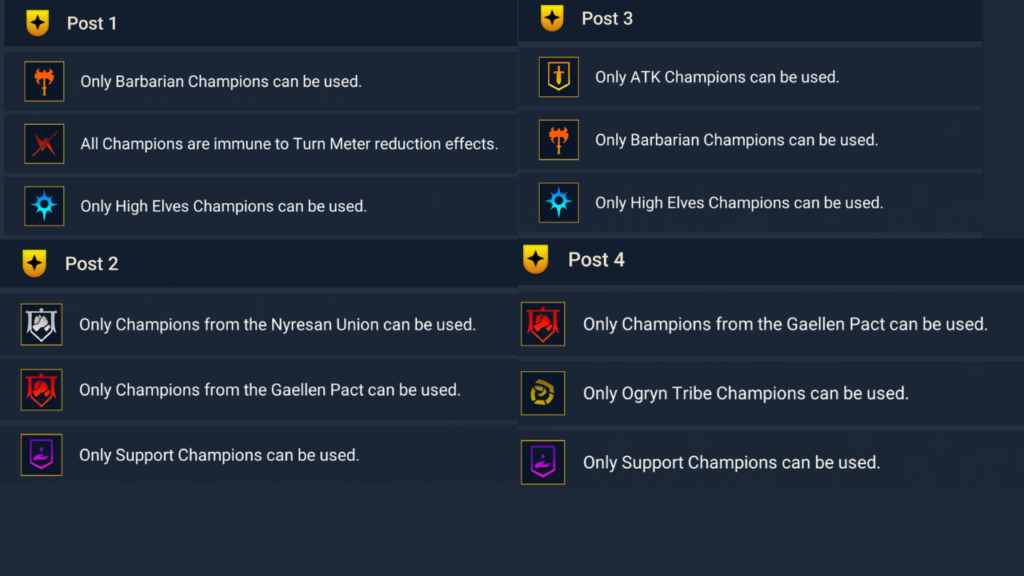Click the gold star badge beside Post 2
This screenshot has width=1024, height=576.
coord(35,263)
